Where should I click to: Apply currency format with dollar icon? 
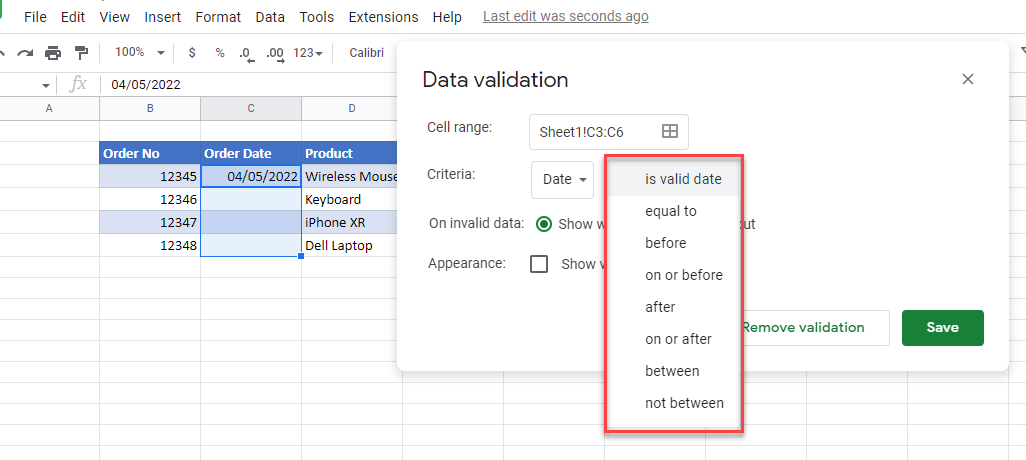pos(192,52)
